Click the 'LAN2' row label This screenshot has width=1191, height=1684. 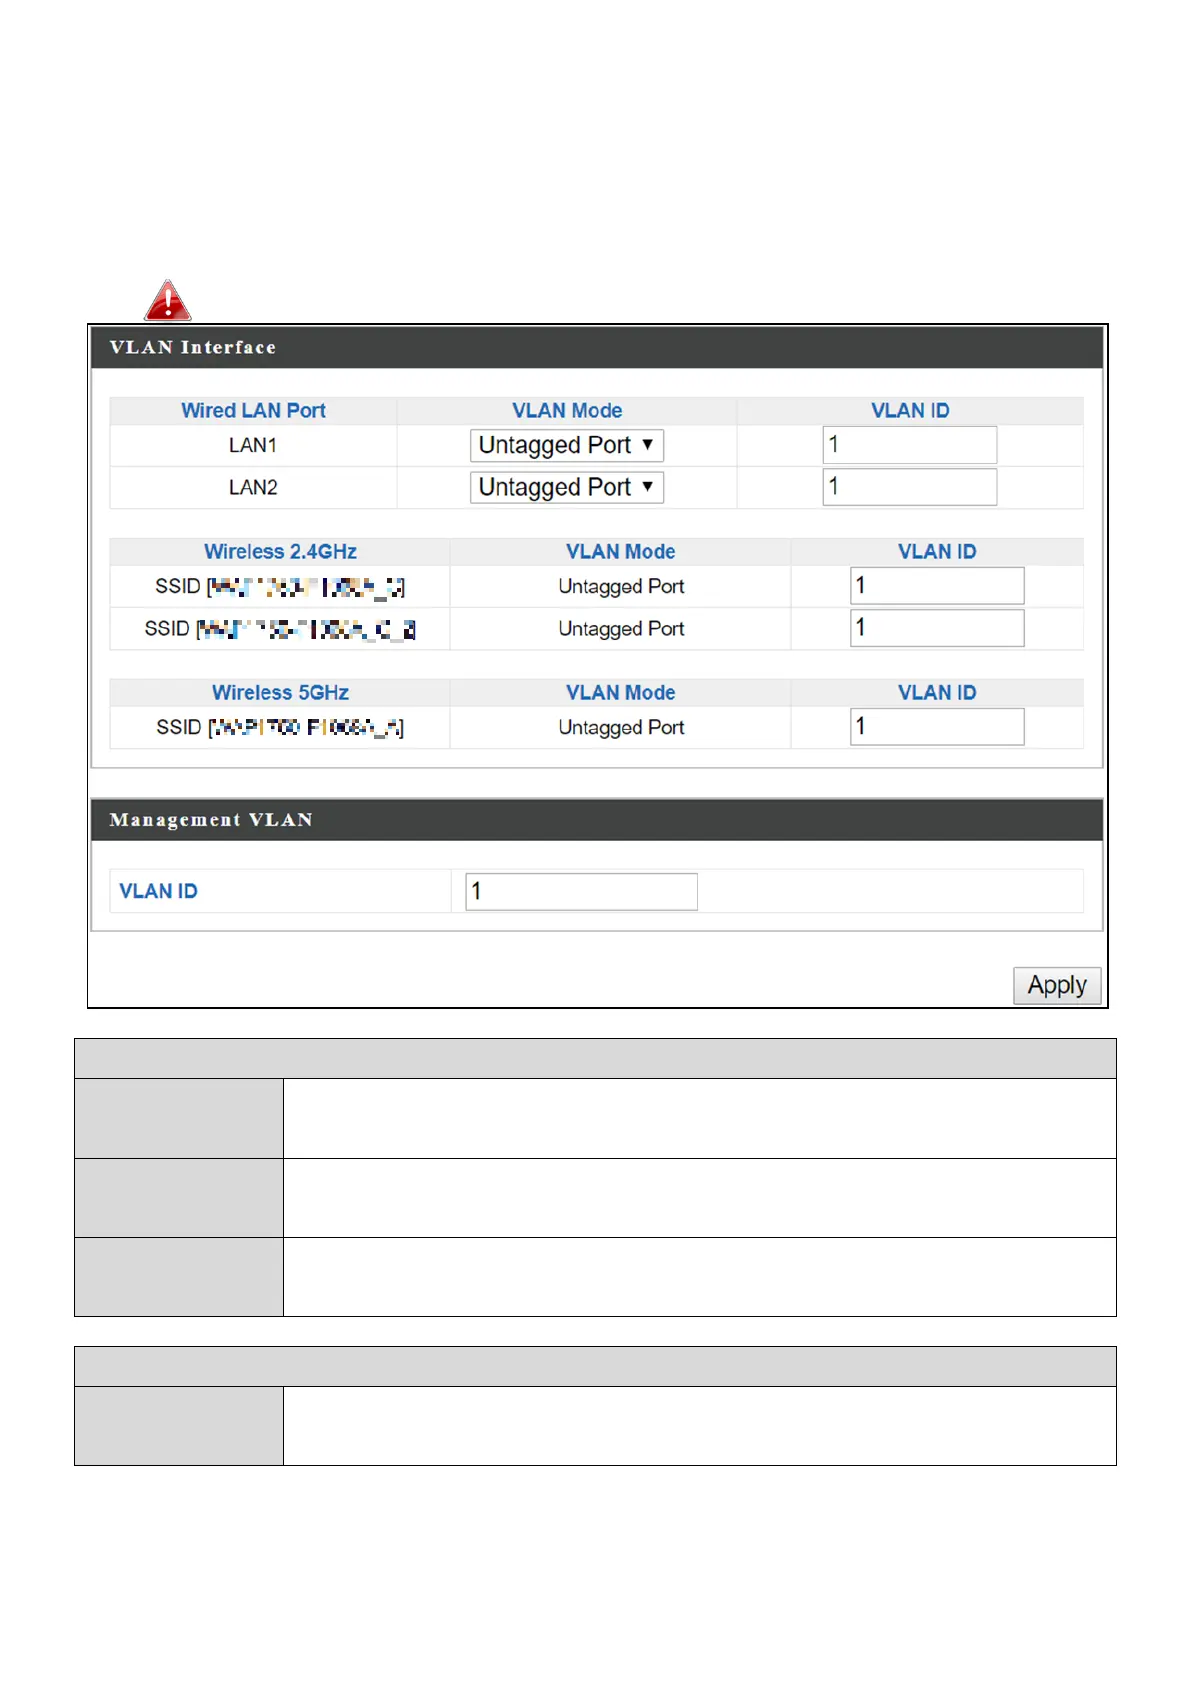253,487
